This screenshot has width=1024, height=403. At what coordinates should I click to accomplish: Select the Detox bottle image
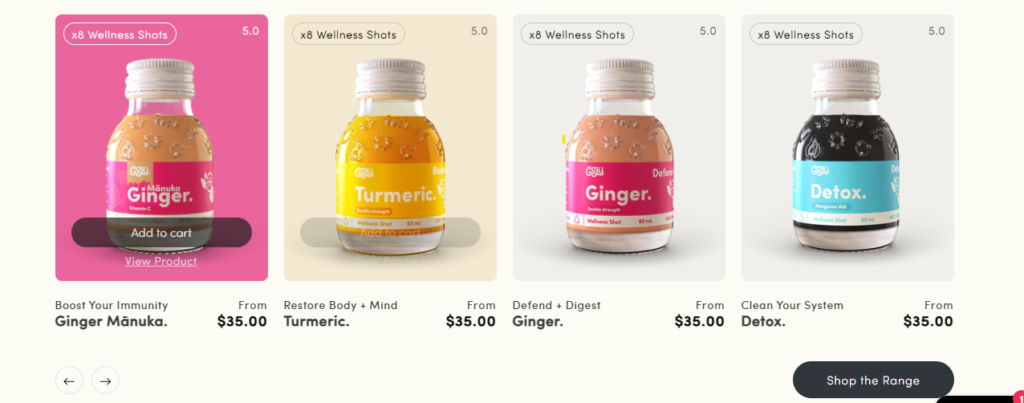(x=846, y=157)
